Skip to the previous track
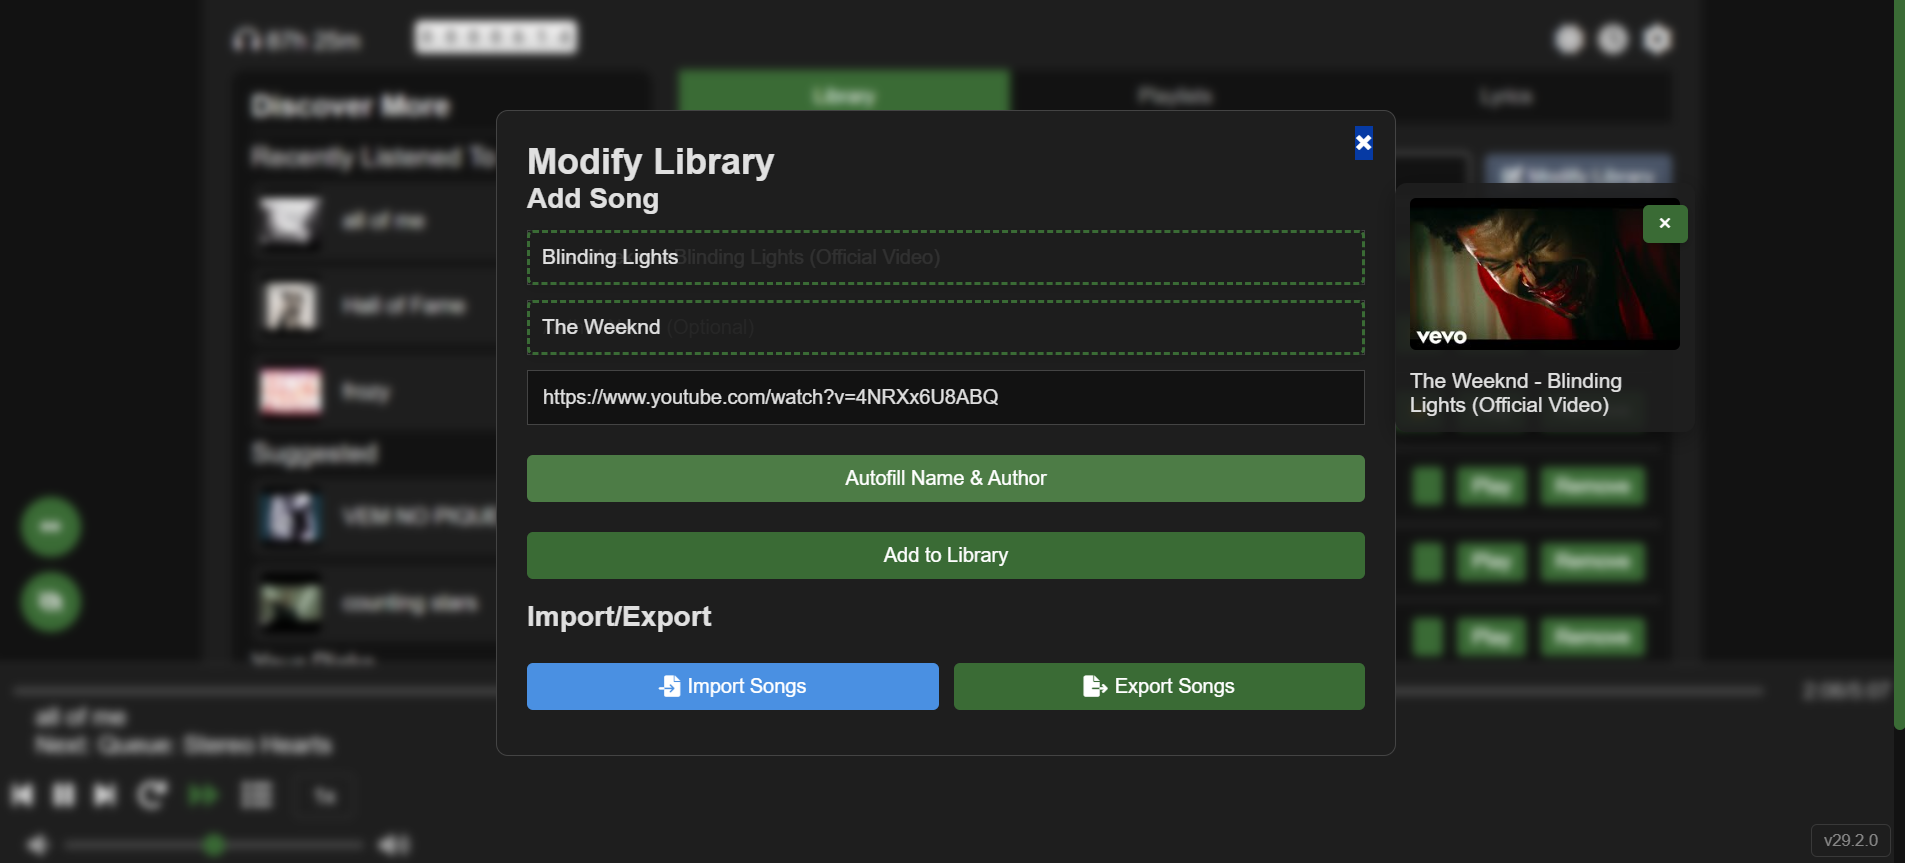 [x=22, y=795]
